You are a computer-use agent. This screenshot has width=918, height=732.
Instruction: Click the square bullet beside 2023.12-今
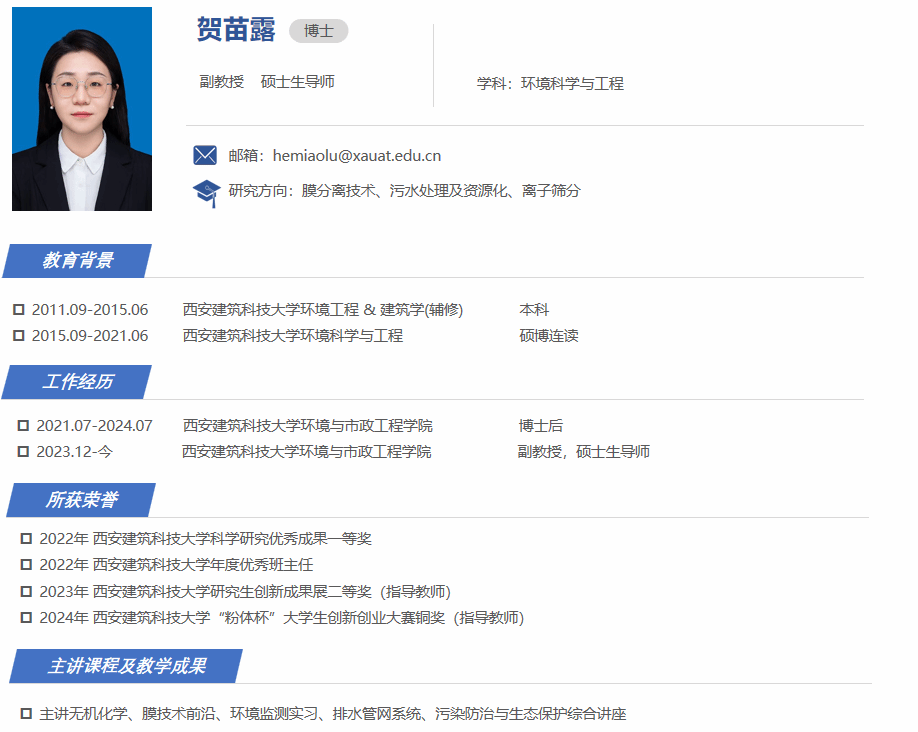coord(24,452)
